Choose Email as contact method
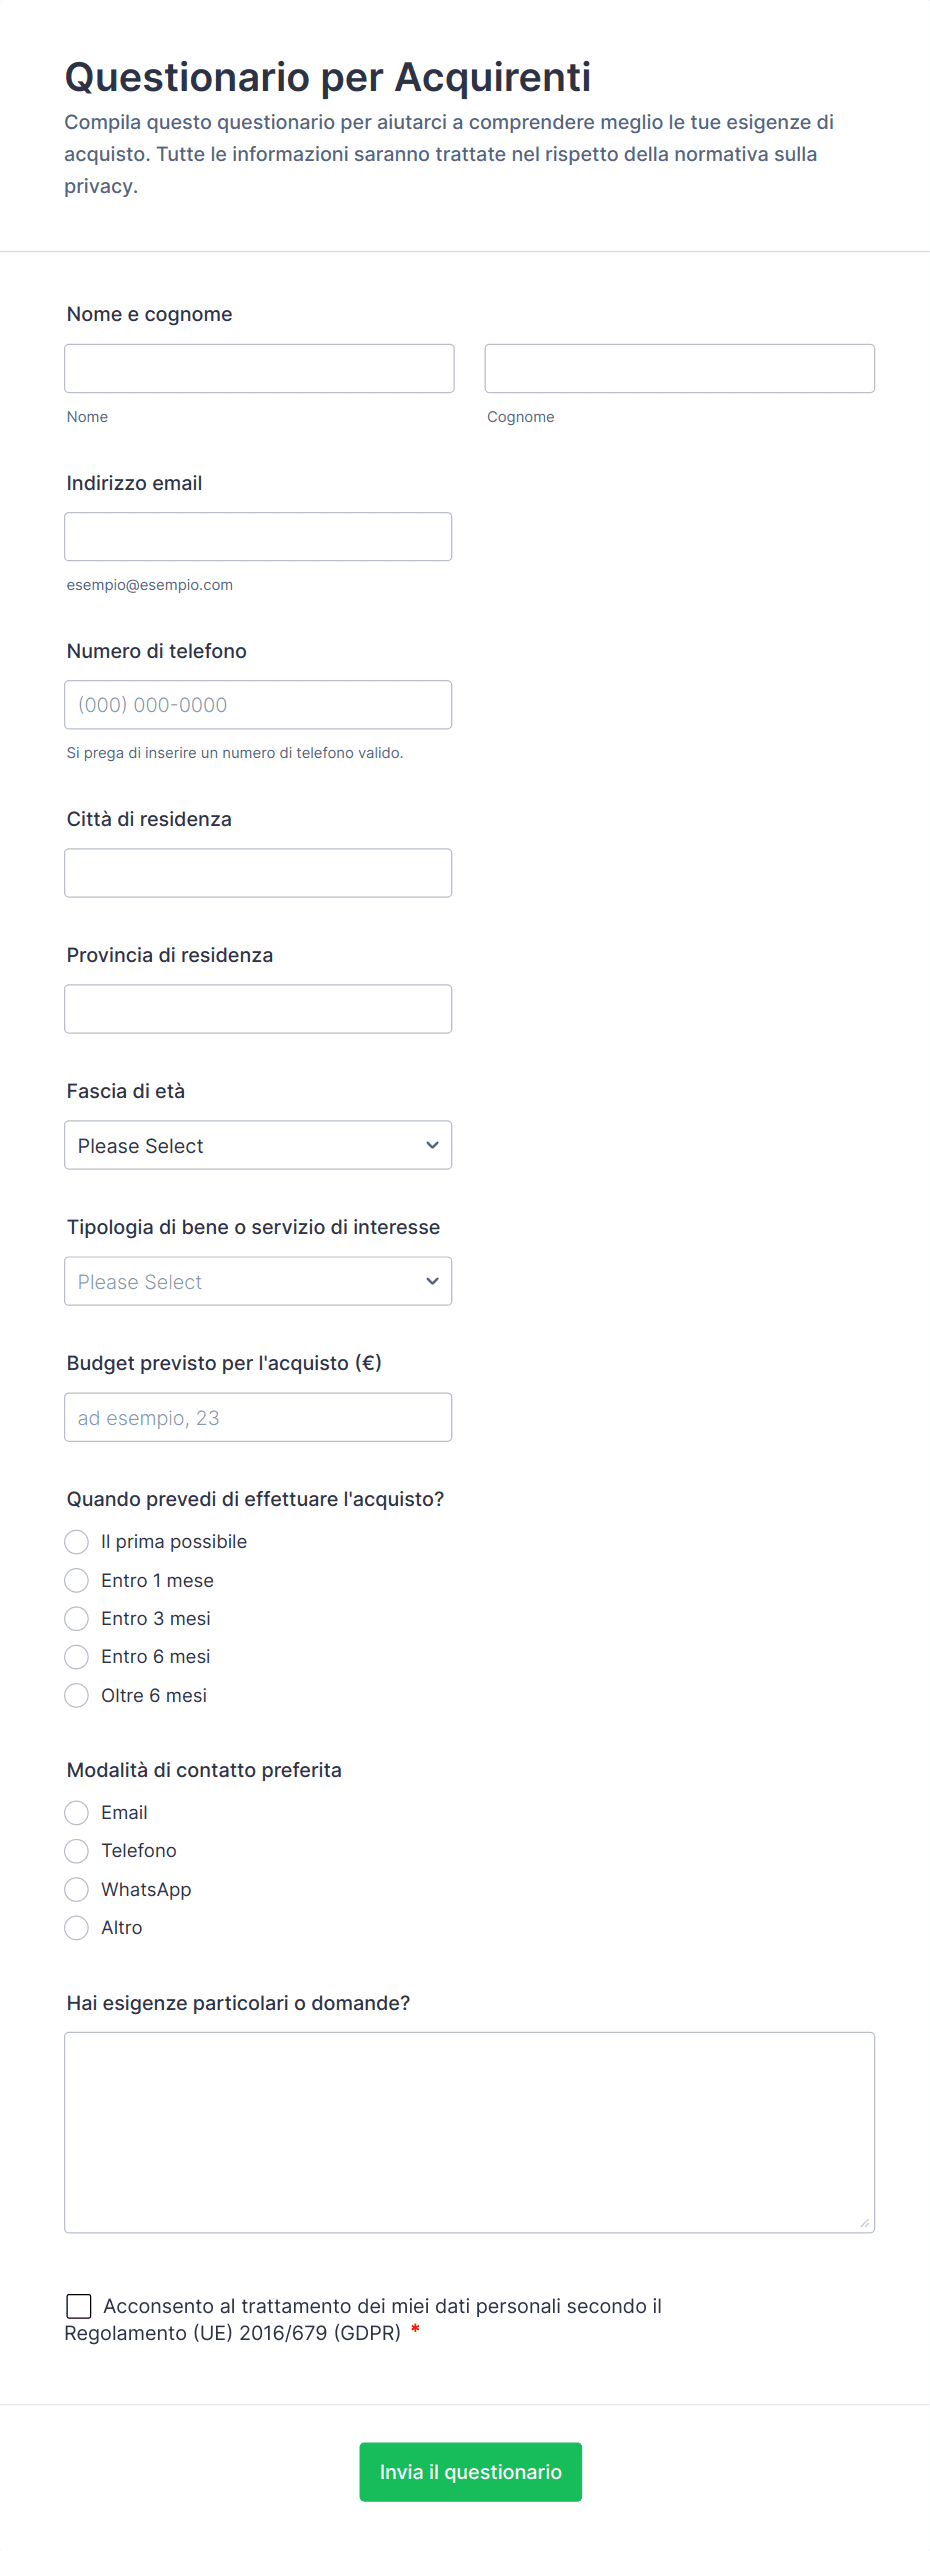This screenshot has height=2551, width=930. (77, 1813)
